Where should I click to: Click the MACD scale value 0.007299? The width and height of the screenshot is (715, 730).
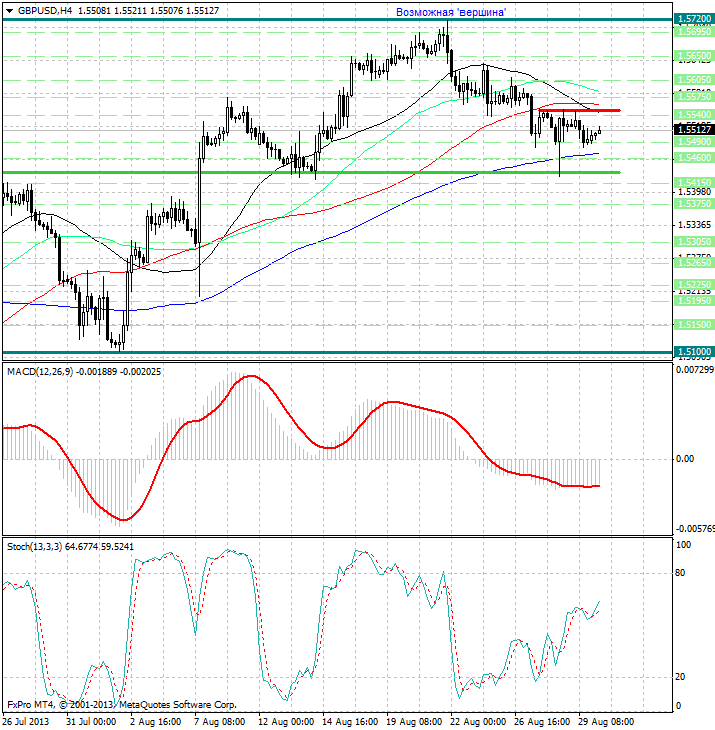click(695, 370)
